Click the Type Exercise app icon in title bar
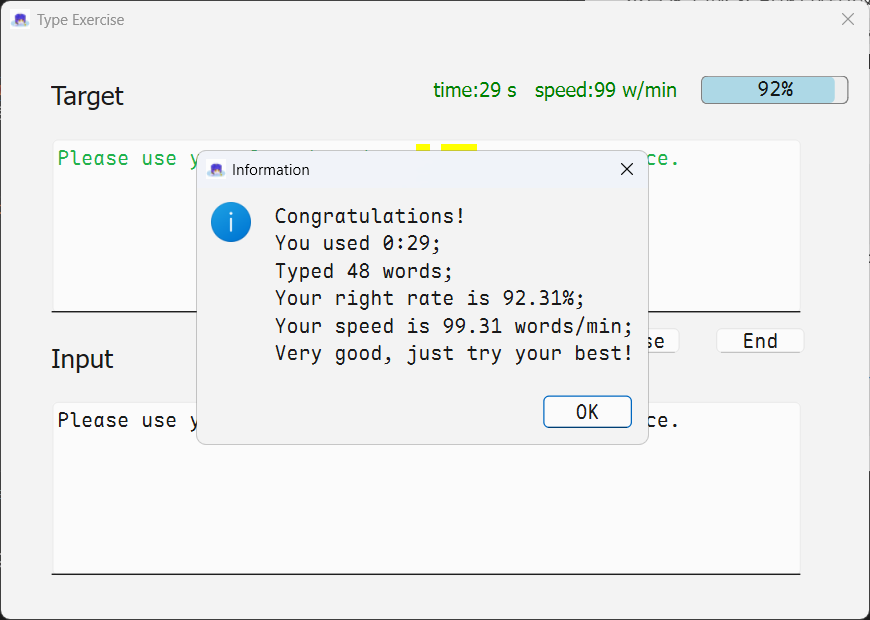 pyautogui.click(x=20, y=20)
